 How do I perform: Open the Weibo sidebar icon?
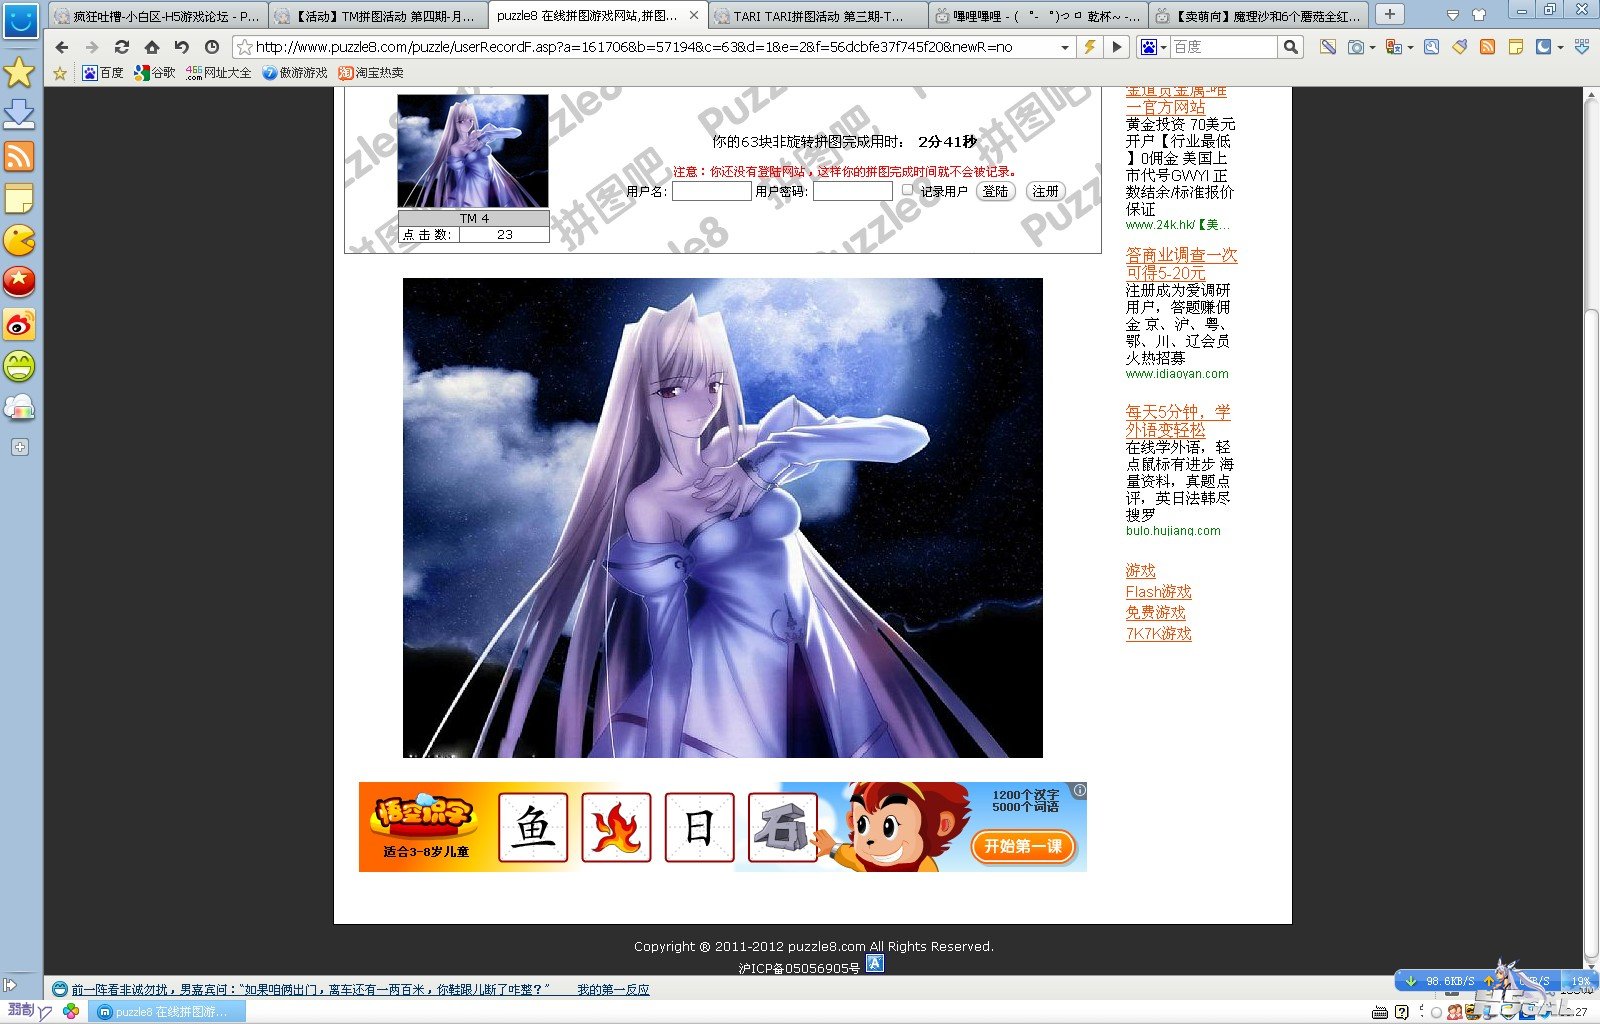19,324
